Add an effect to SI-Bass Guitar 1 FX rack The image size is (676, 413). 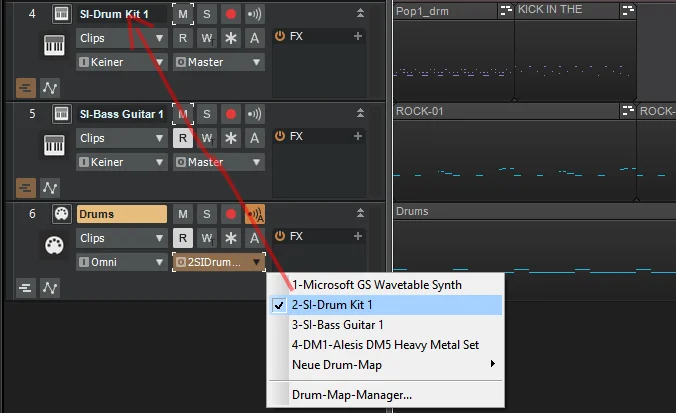pyautogui.click(x=357, y=136)
